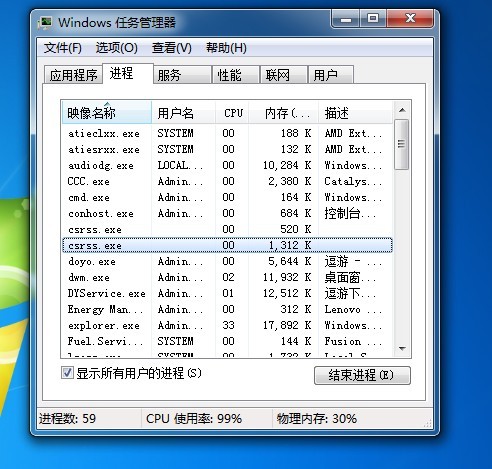Switch to the 服务 tab
Viewport: 492px width, 469px height.
tap(182, 75)
